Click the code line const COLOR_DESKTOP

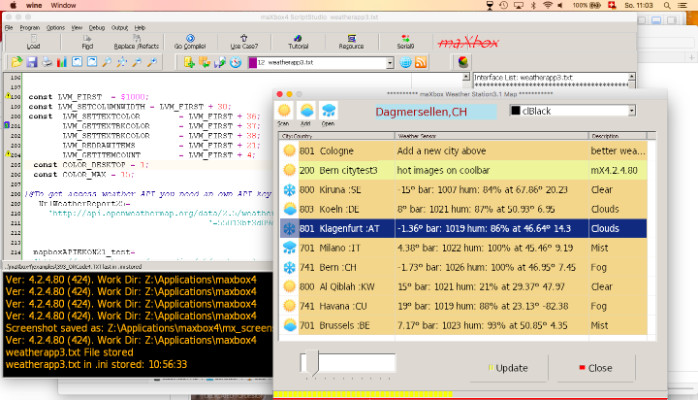91,165
